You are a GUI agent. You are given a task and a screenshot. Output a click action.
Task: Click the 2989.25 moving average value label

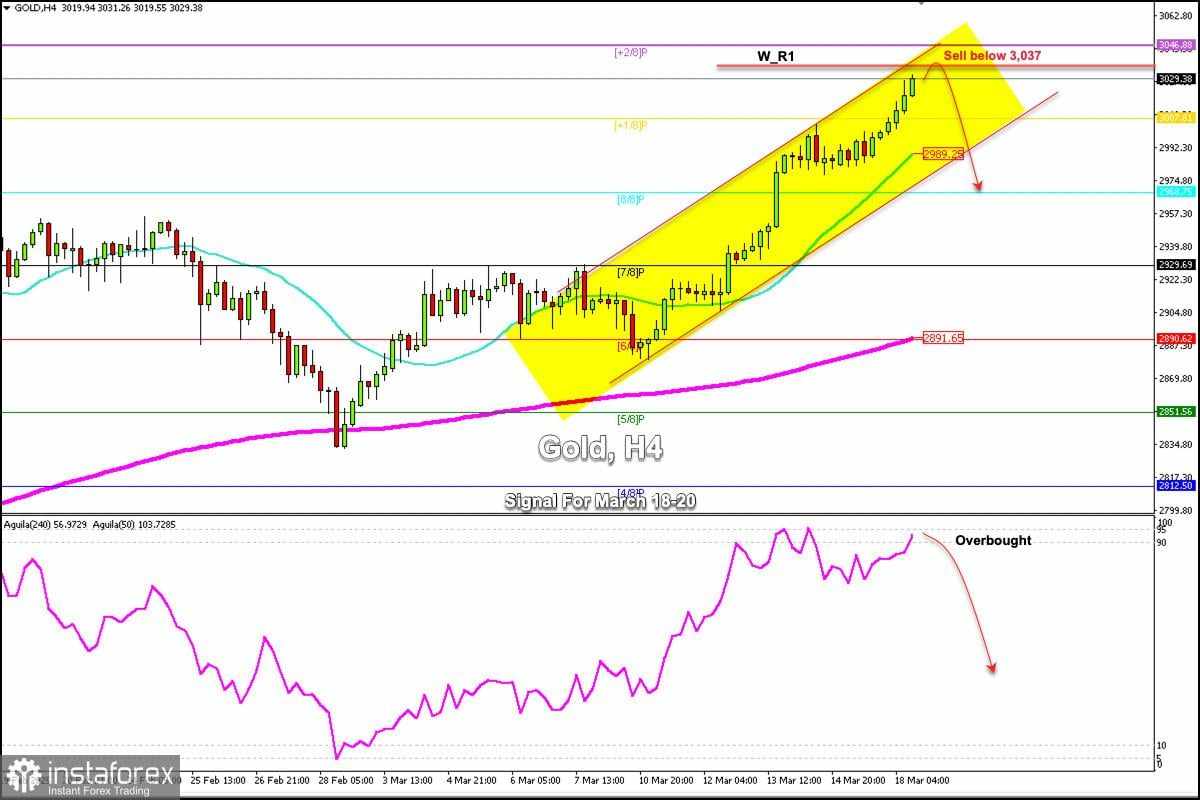[x=943, y=154]
